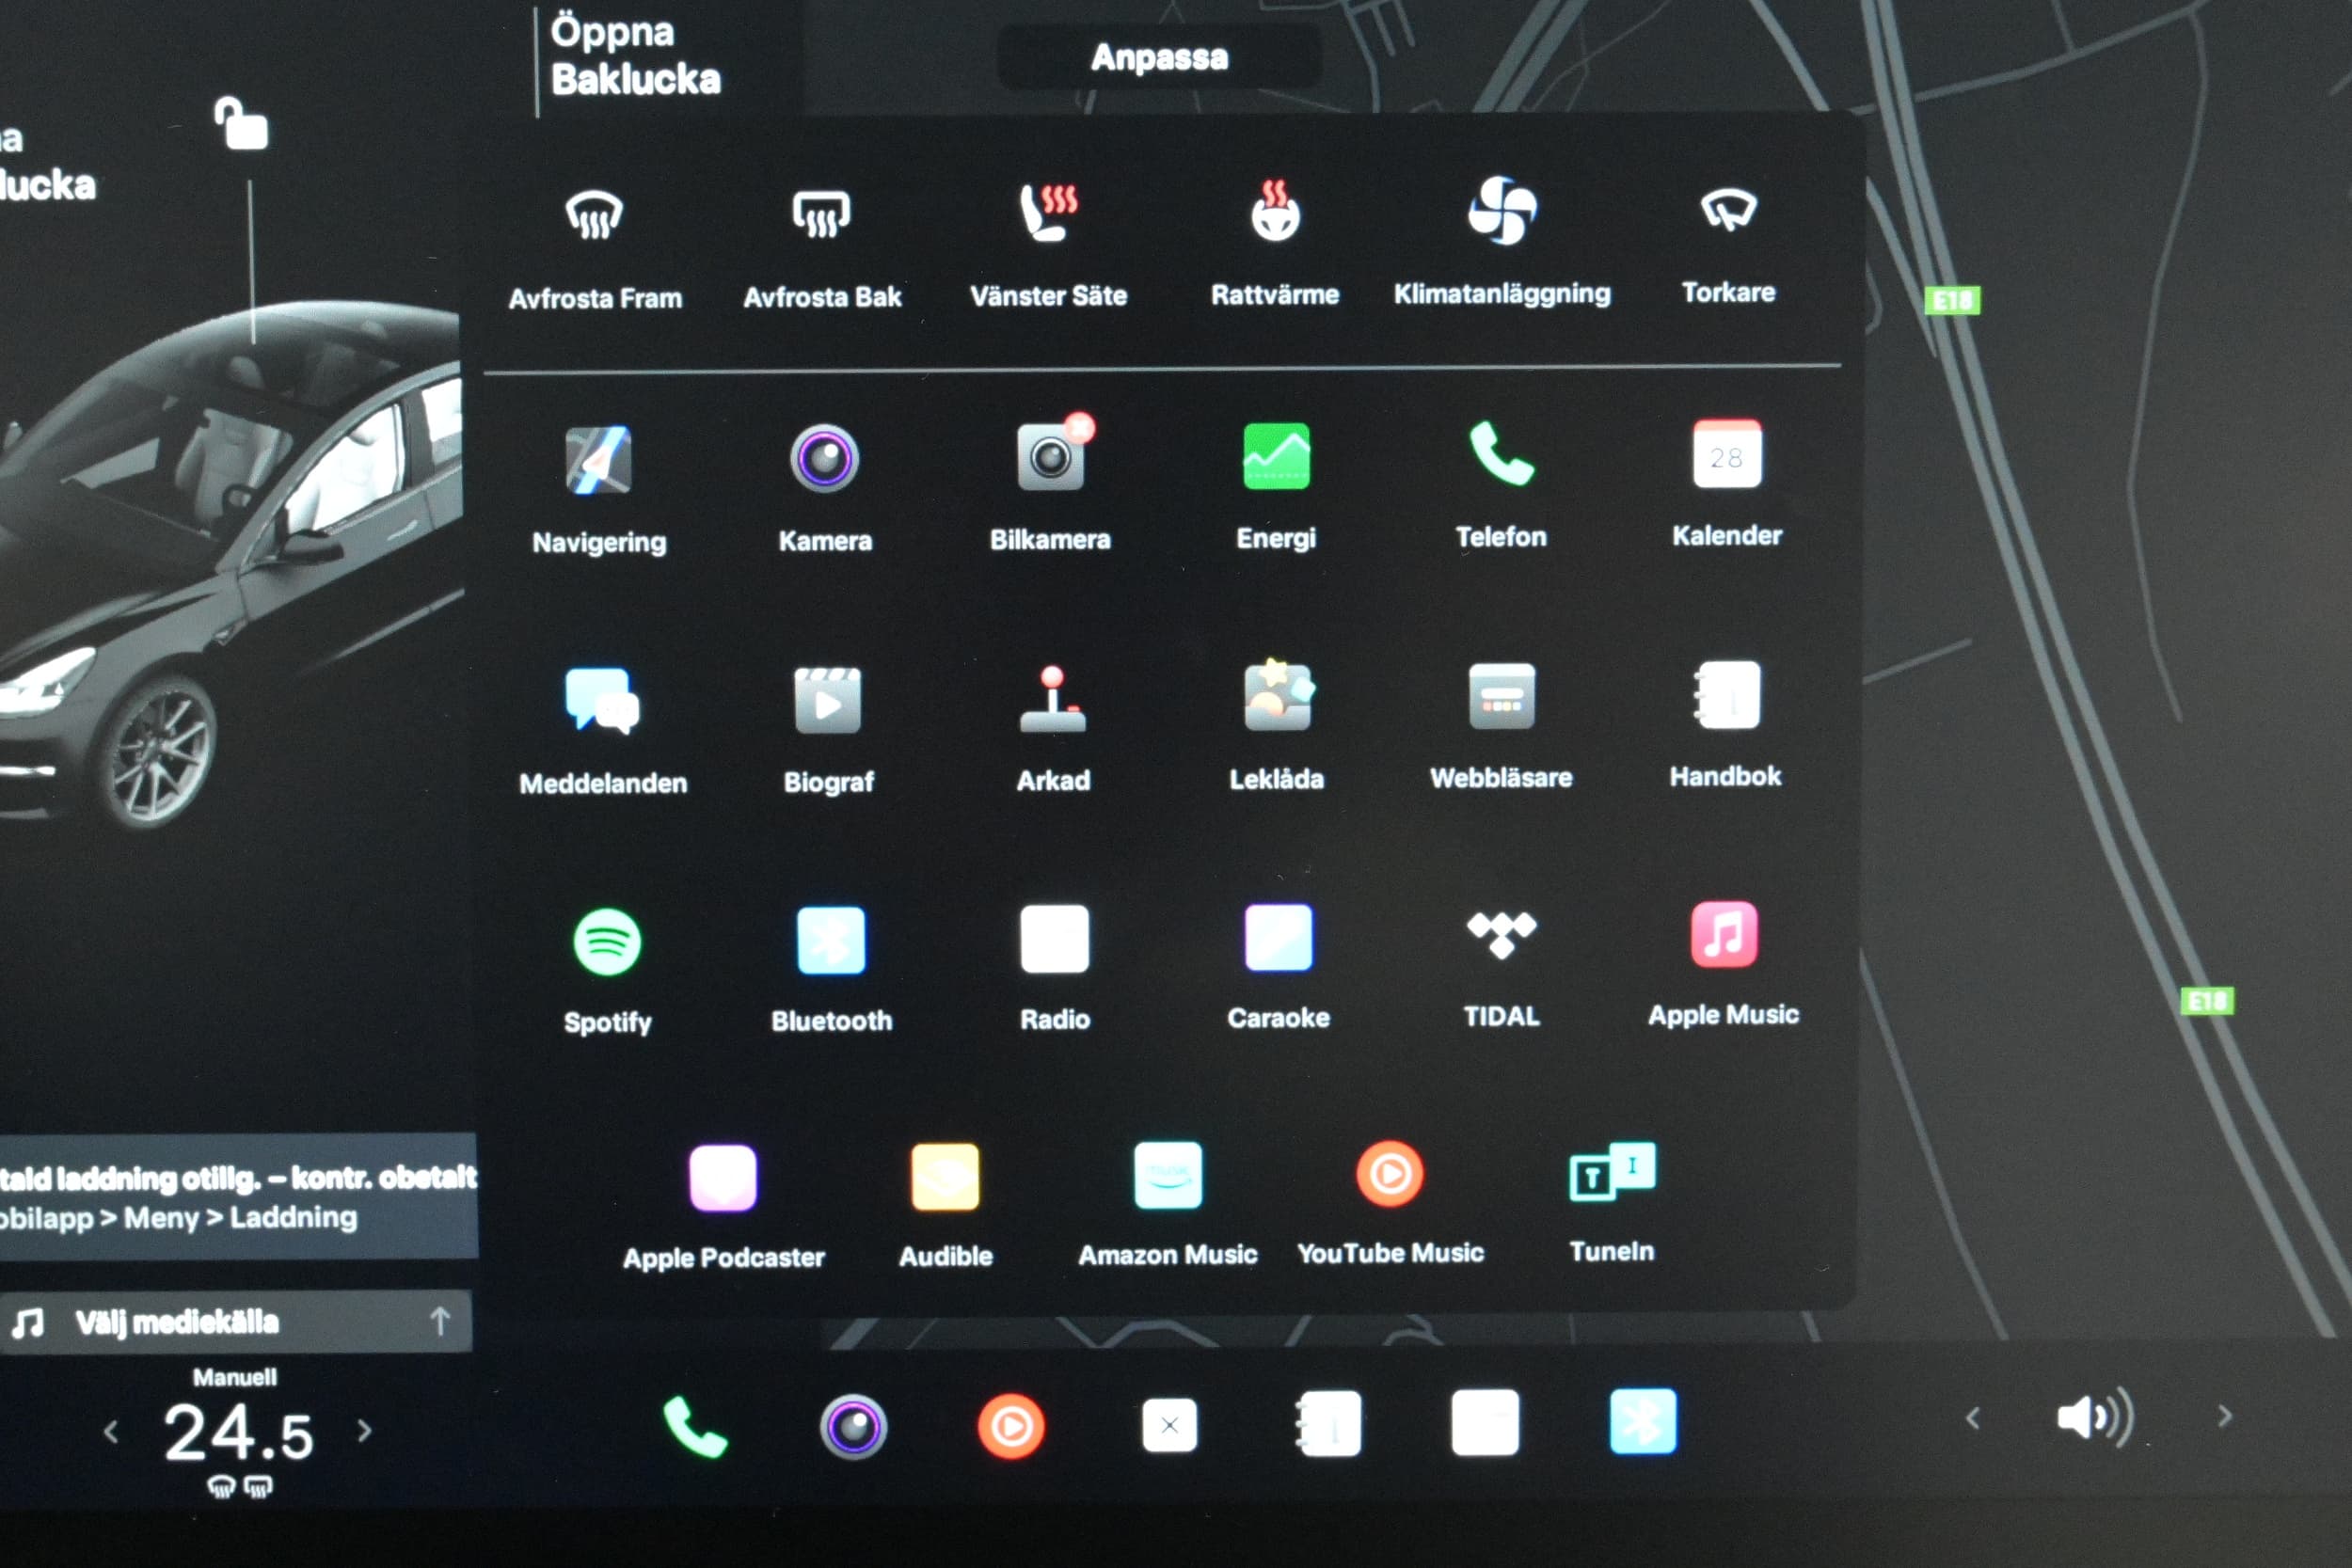Click the Anpassa button

(1159, 57)
